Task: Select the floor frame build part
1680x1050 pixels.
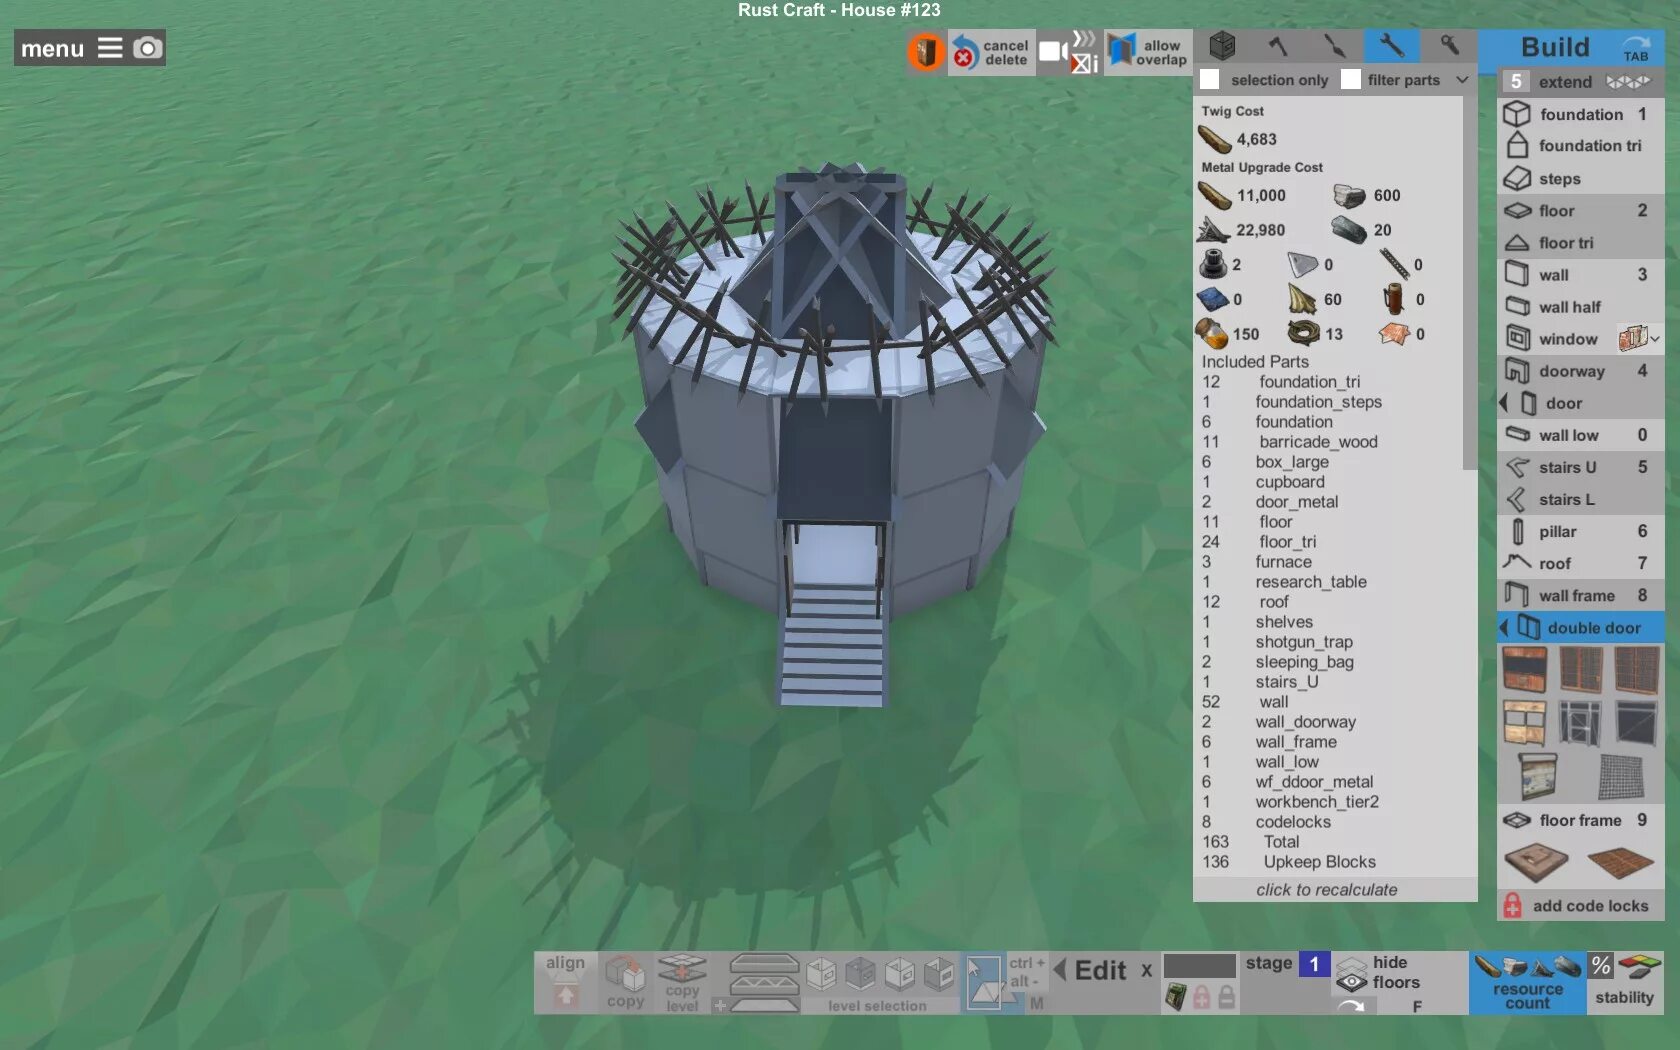Action: [1581, 820]
